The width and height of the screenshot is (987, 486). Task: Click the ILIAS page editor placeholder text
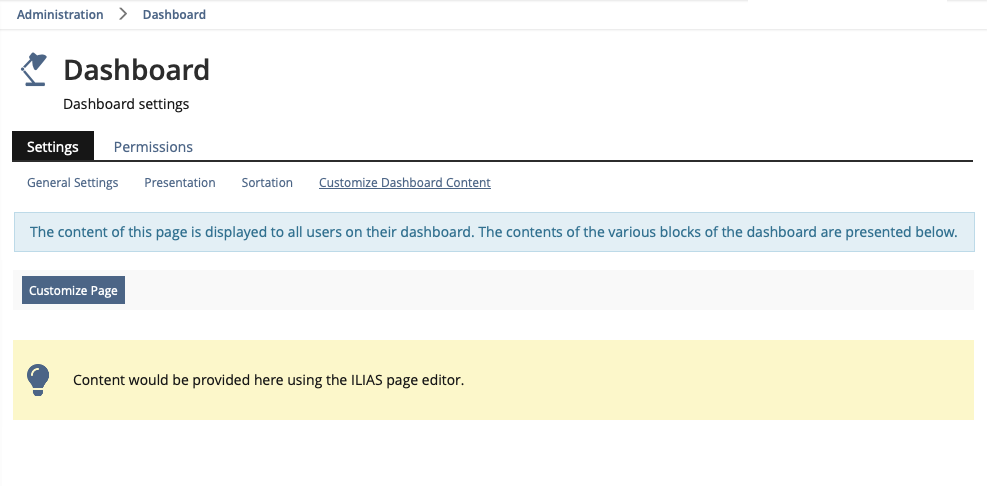pyautogui.click(x=269, y=380)
